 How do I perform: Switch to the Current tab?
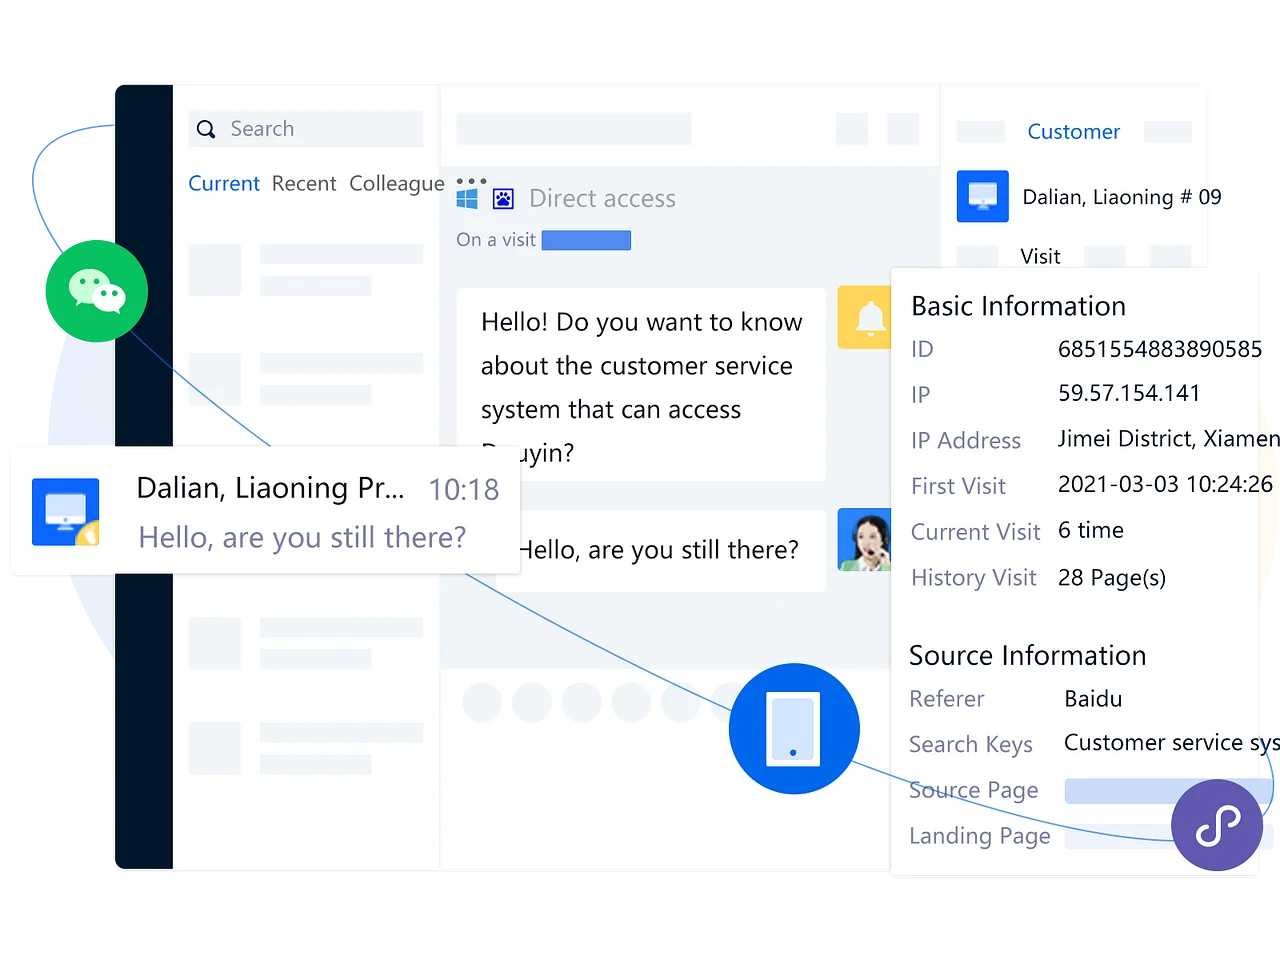(224, 184)
